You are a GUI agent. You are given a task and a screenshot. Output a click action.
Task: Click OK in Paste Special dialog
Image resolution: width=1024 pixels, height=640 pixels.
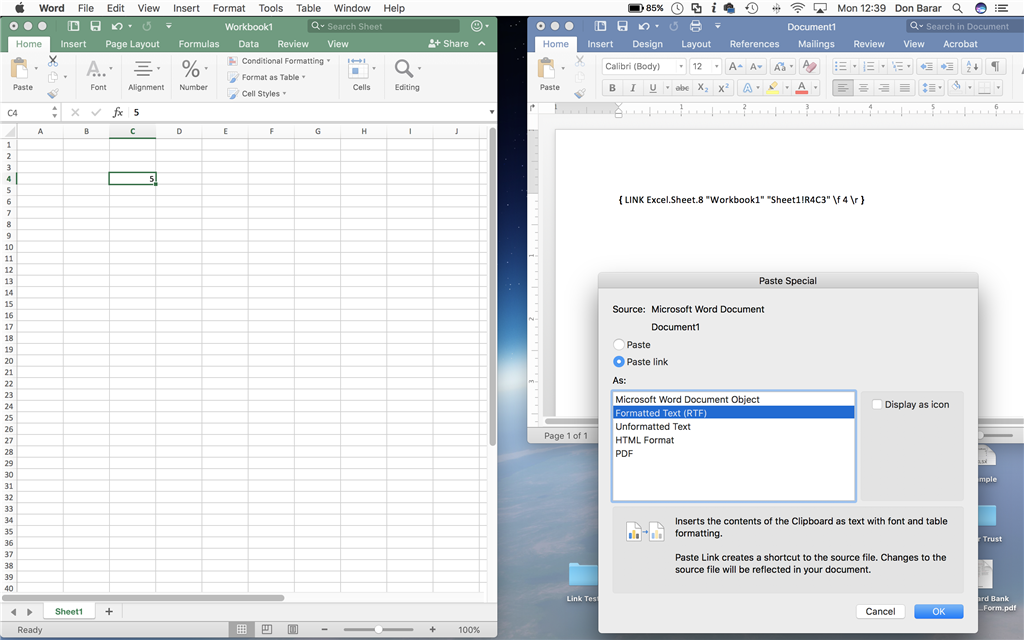tap(938, 611)
